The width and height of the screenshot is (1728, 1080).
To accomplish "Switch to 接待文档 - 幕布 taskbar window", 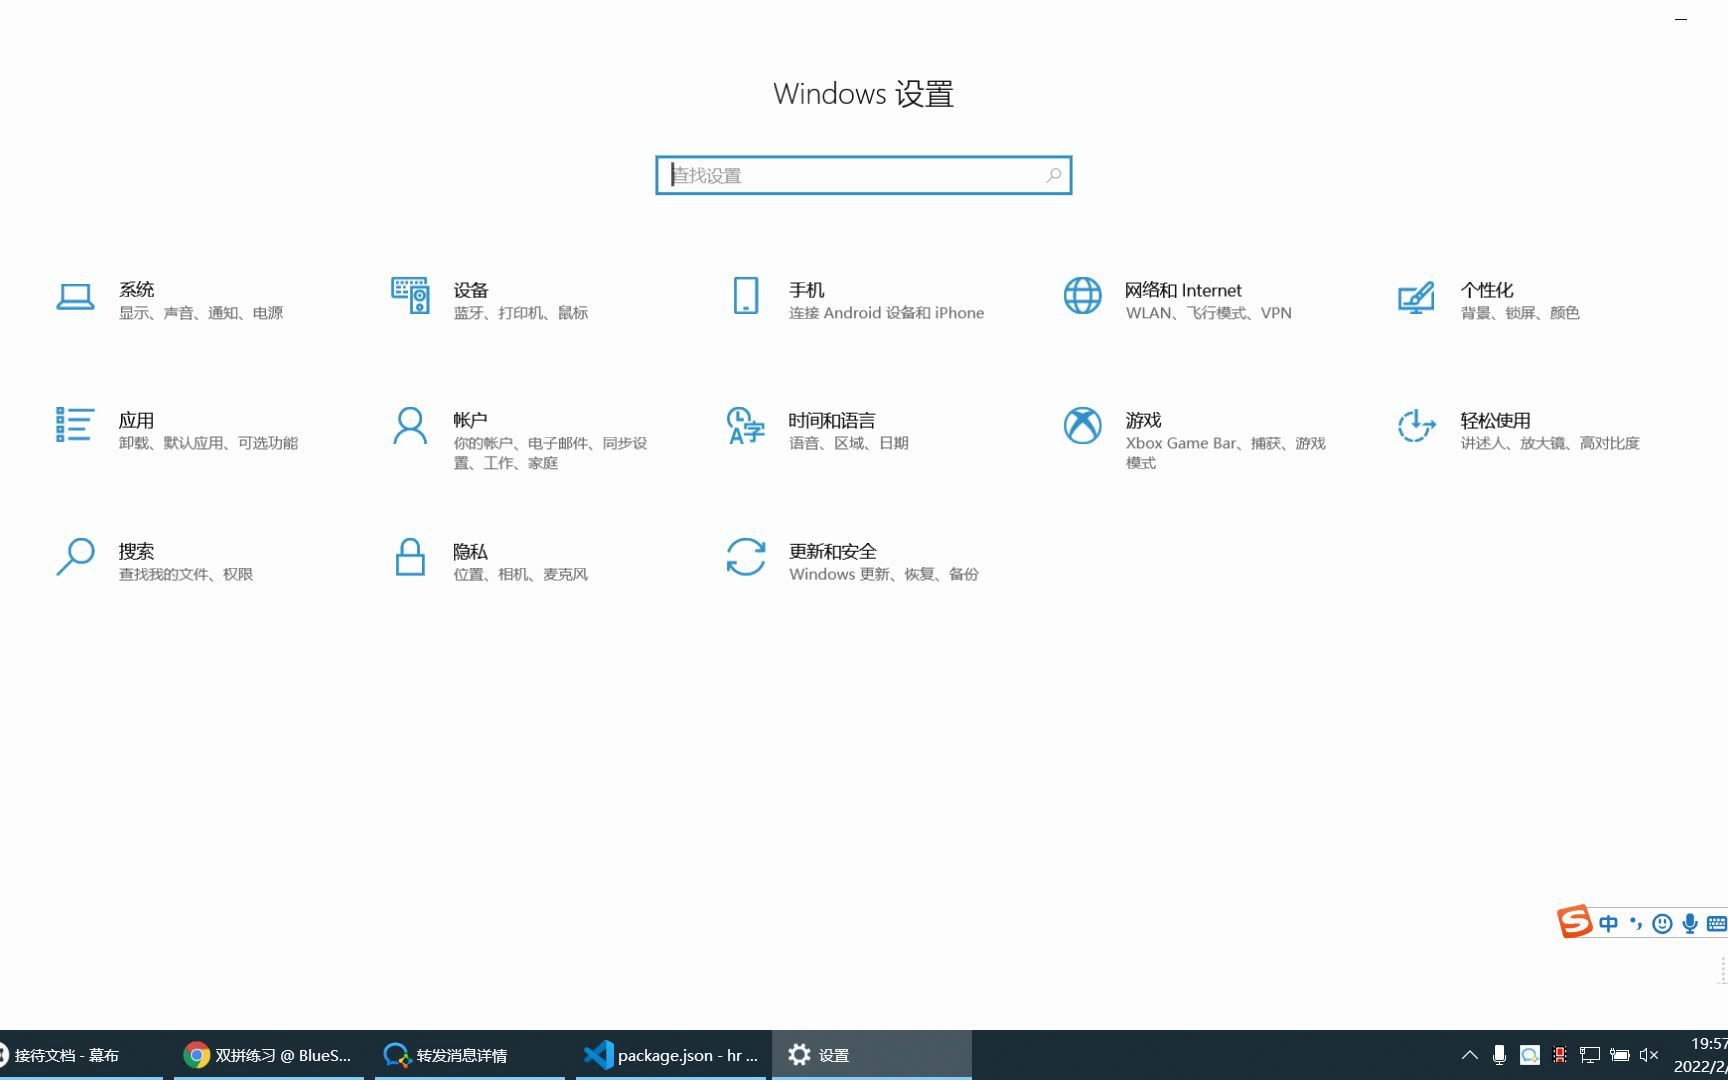I will tap(80, 1055).
